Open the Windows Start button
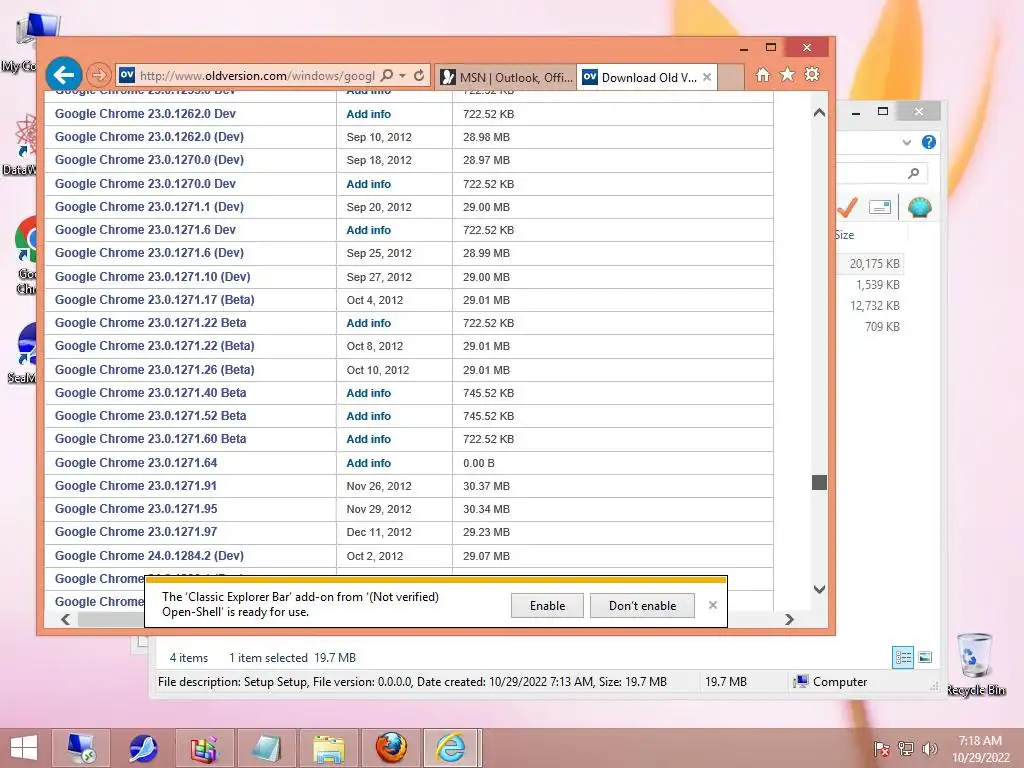Screen dimensions: 1024x768 [24, 748]
